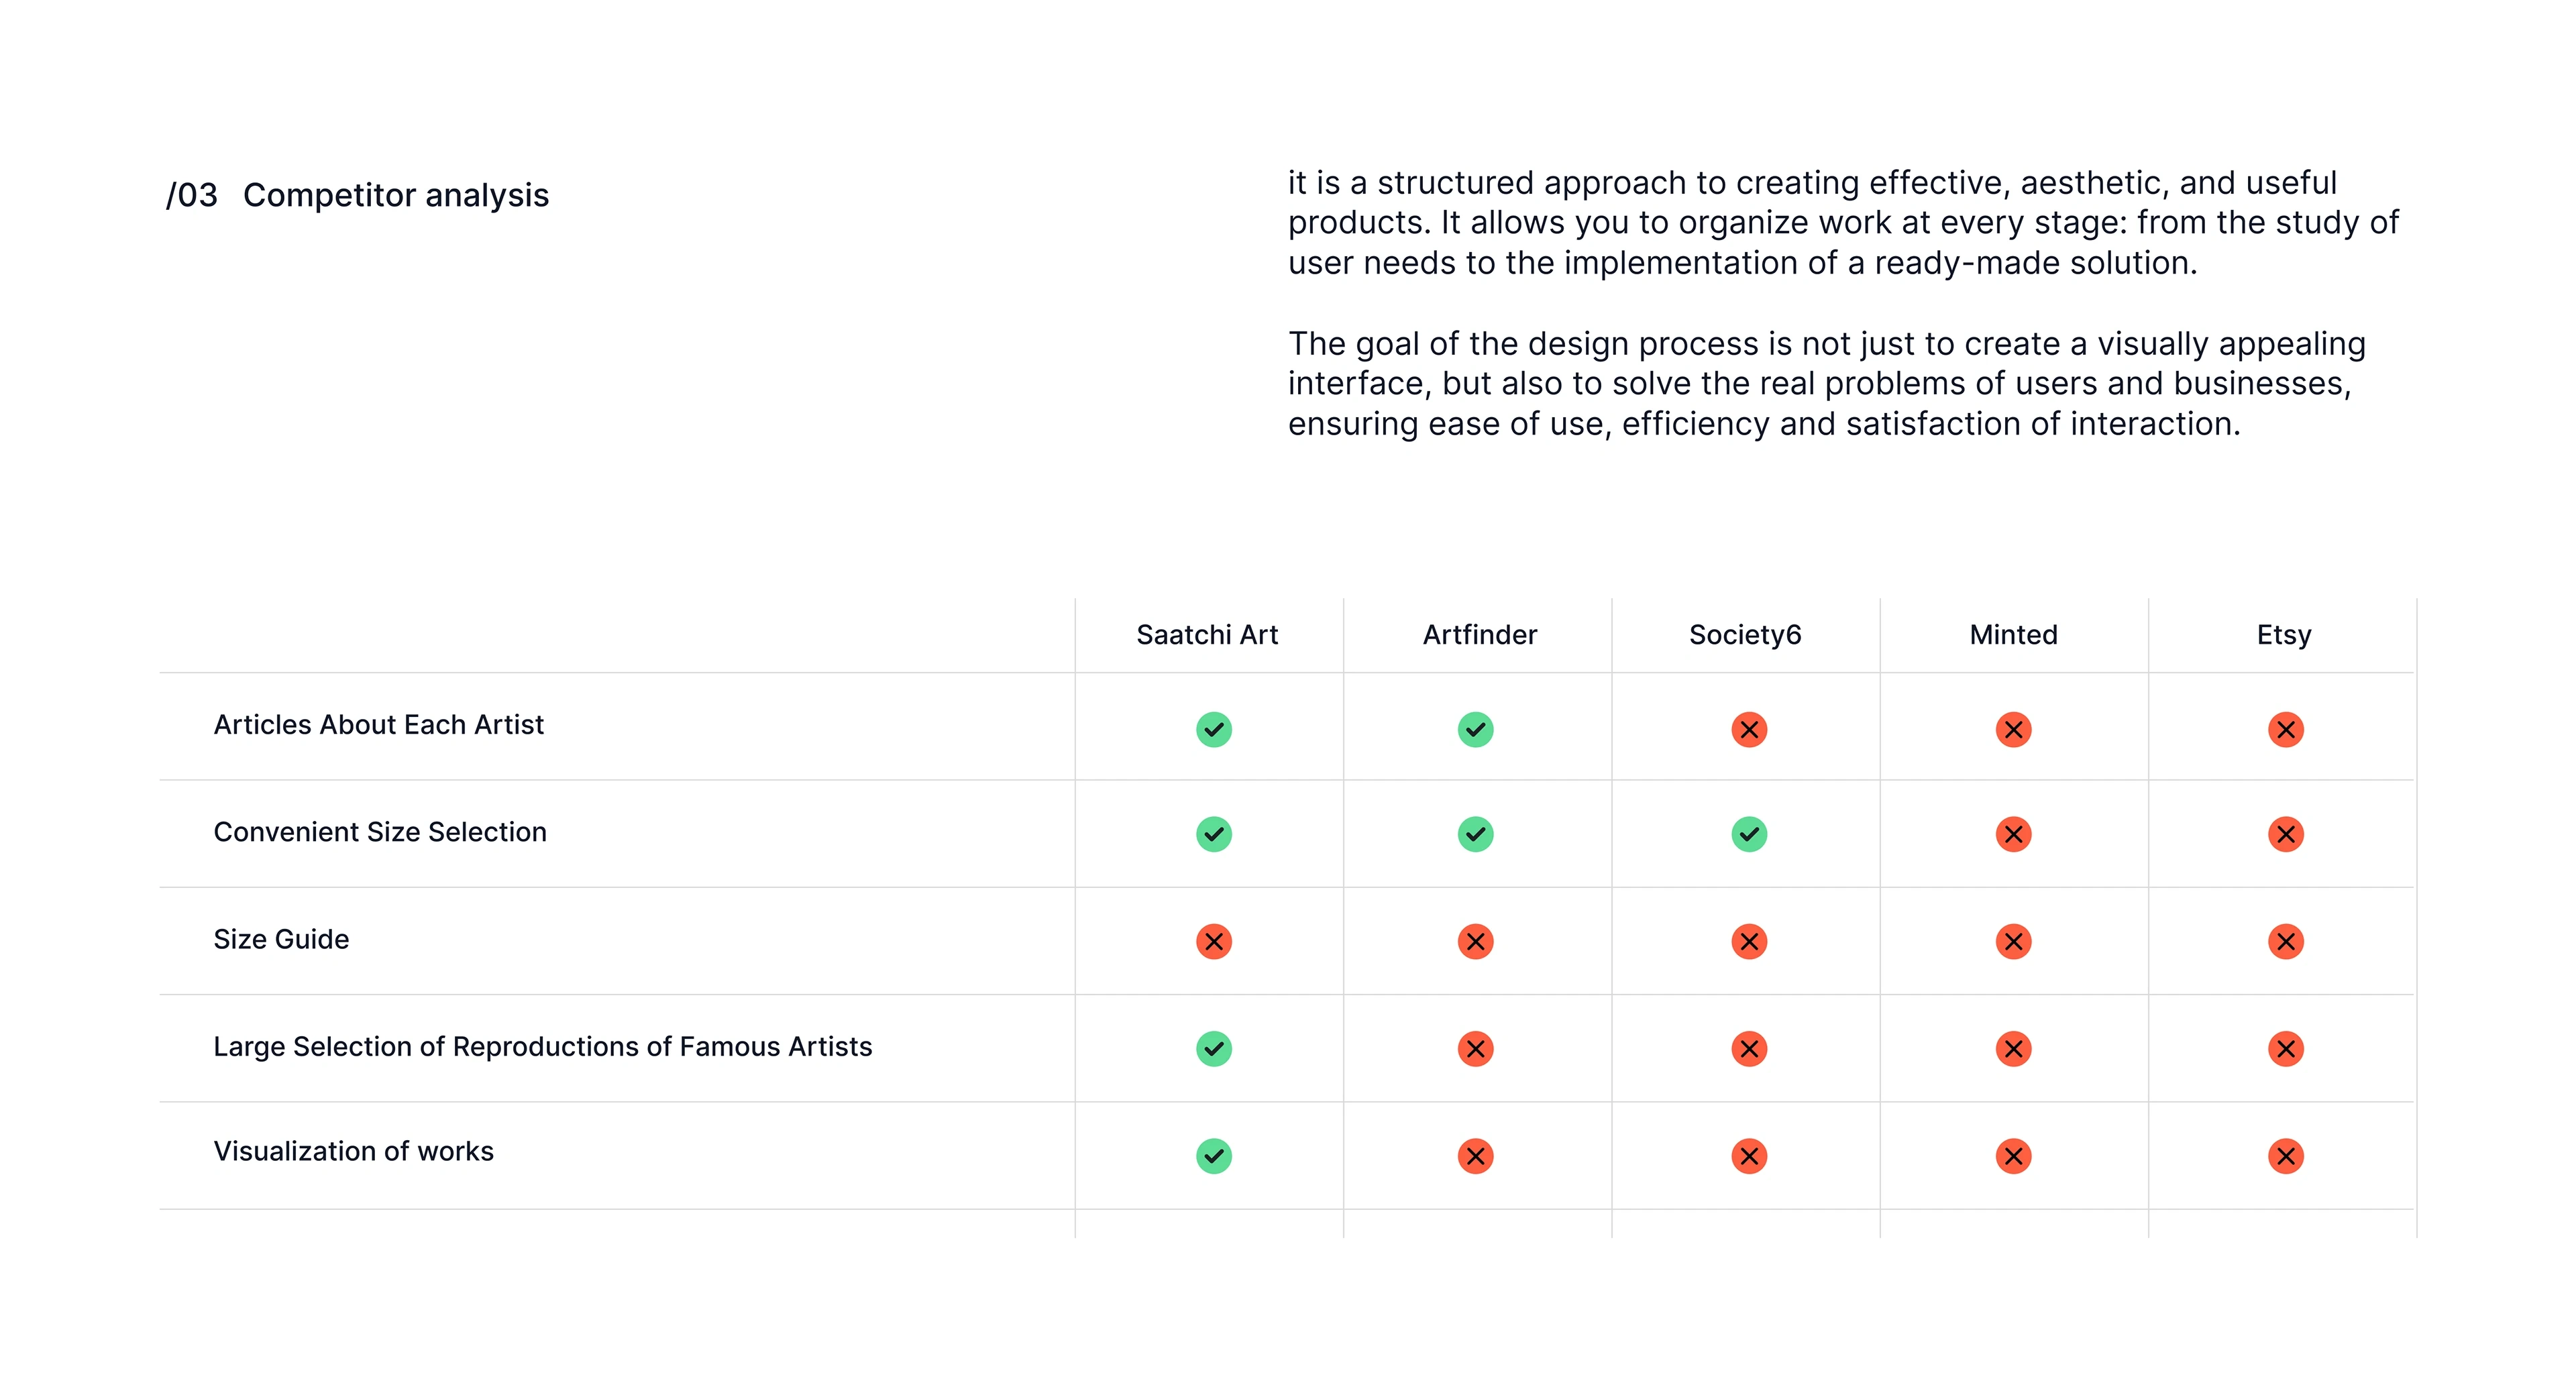The image size is (2576, 1399).
Task: Click Saatchi Art's green check for Visualization of works
Action: point(1213,1156)
